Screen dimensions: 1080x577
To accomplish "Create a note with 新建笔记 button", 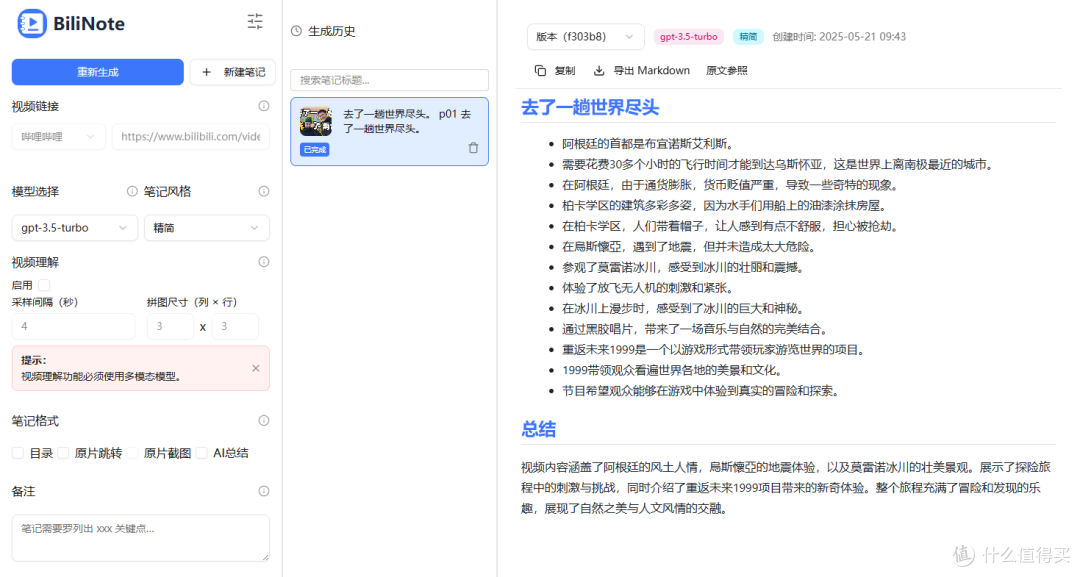I will [232, 72].
